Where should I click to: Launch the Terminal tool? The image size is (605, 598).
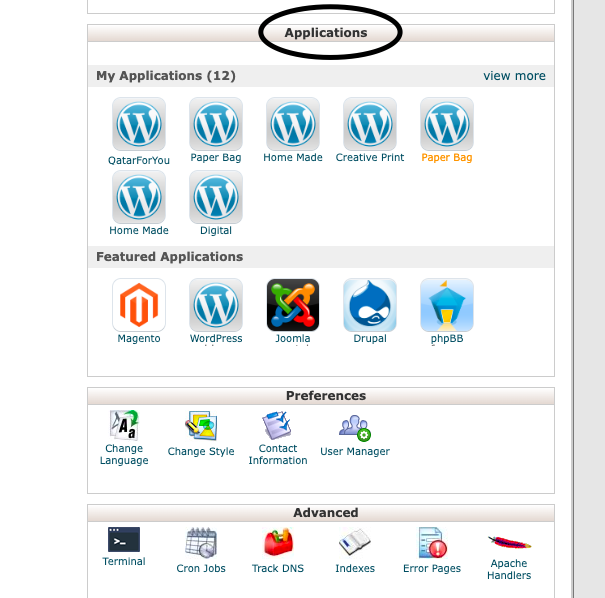pos(124,547)
